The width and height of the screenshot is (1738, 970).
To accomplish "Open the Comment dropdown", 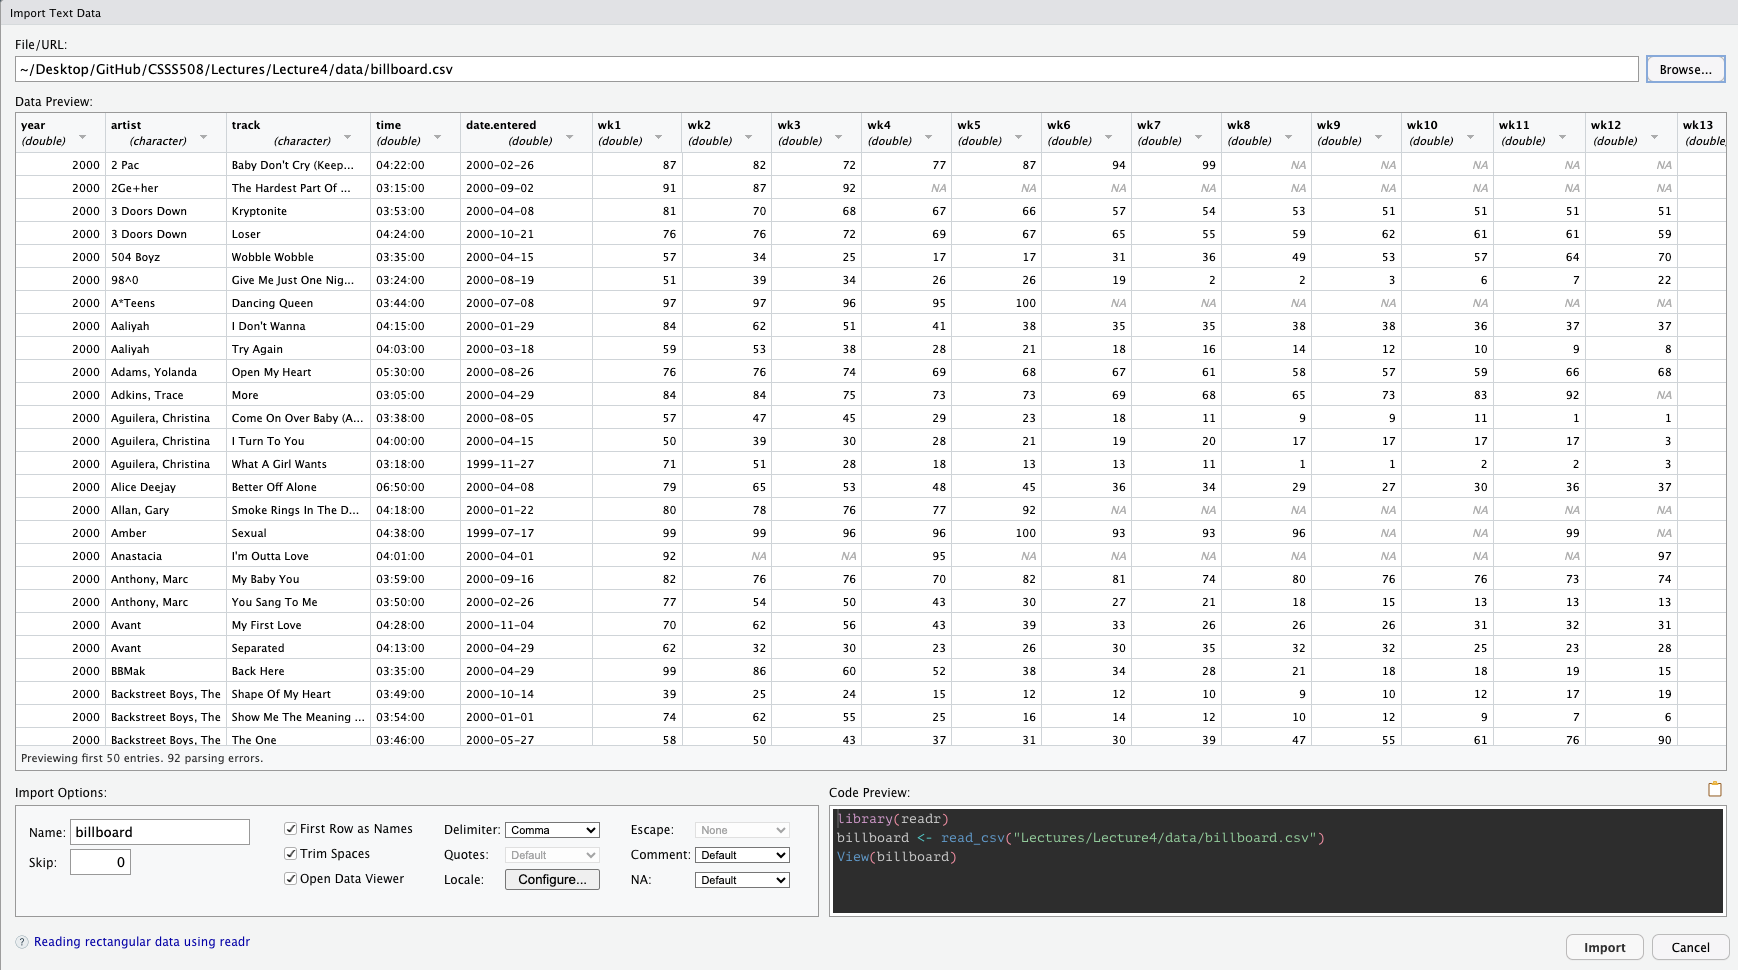I will point(741,854).
